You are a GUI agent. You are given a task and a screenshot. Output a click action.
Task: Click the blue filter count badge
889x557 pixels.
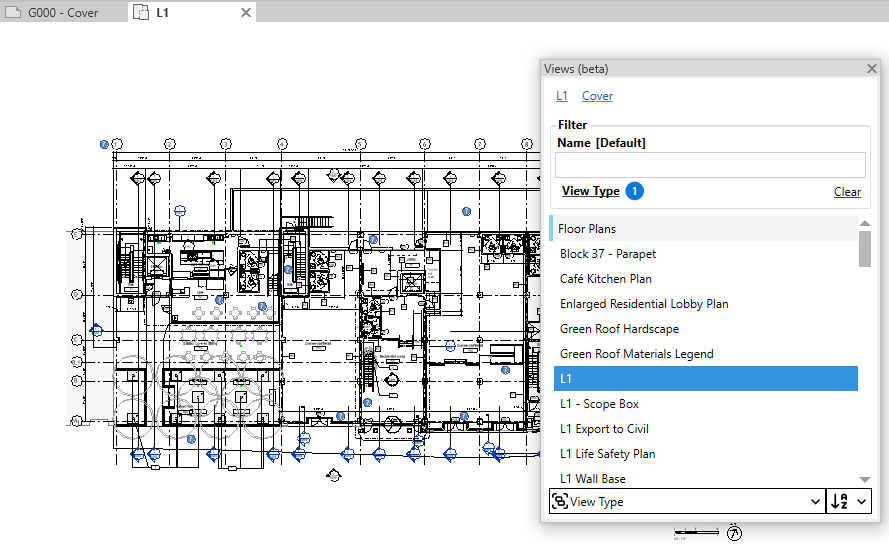click(634, 191)
